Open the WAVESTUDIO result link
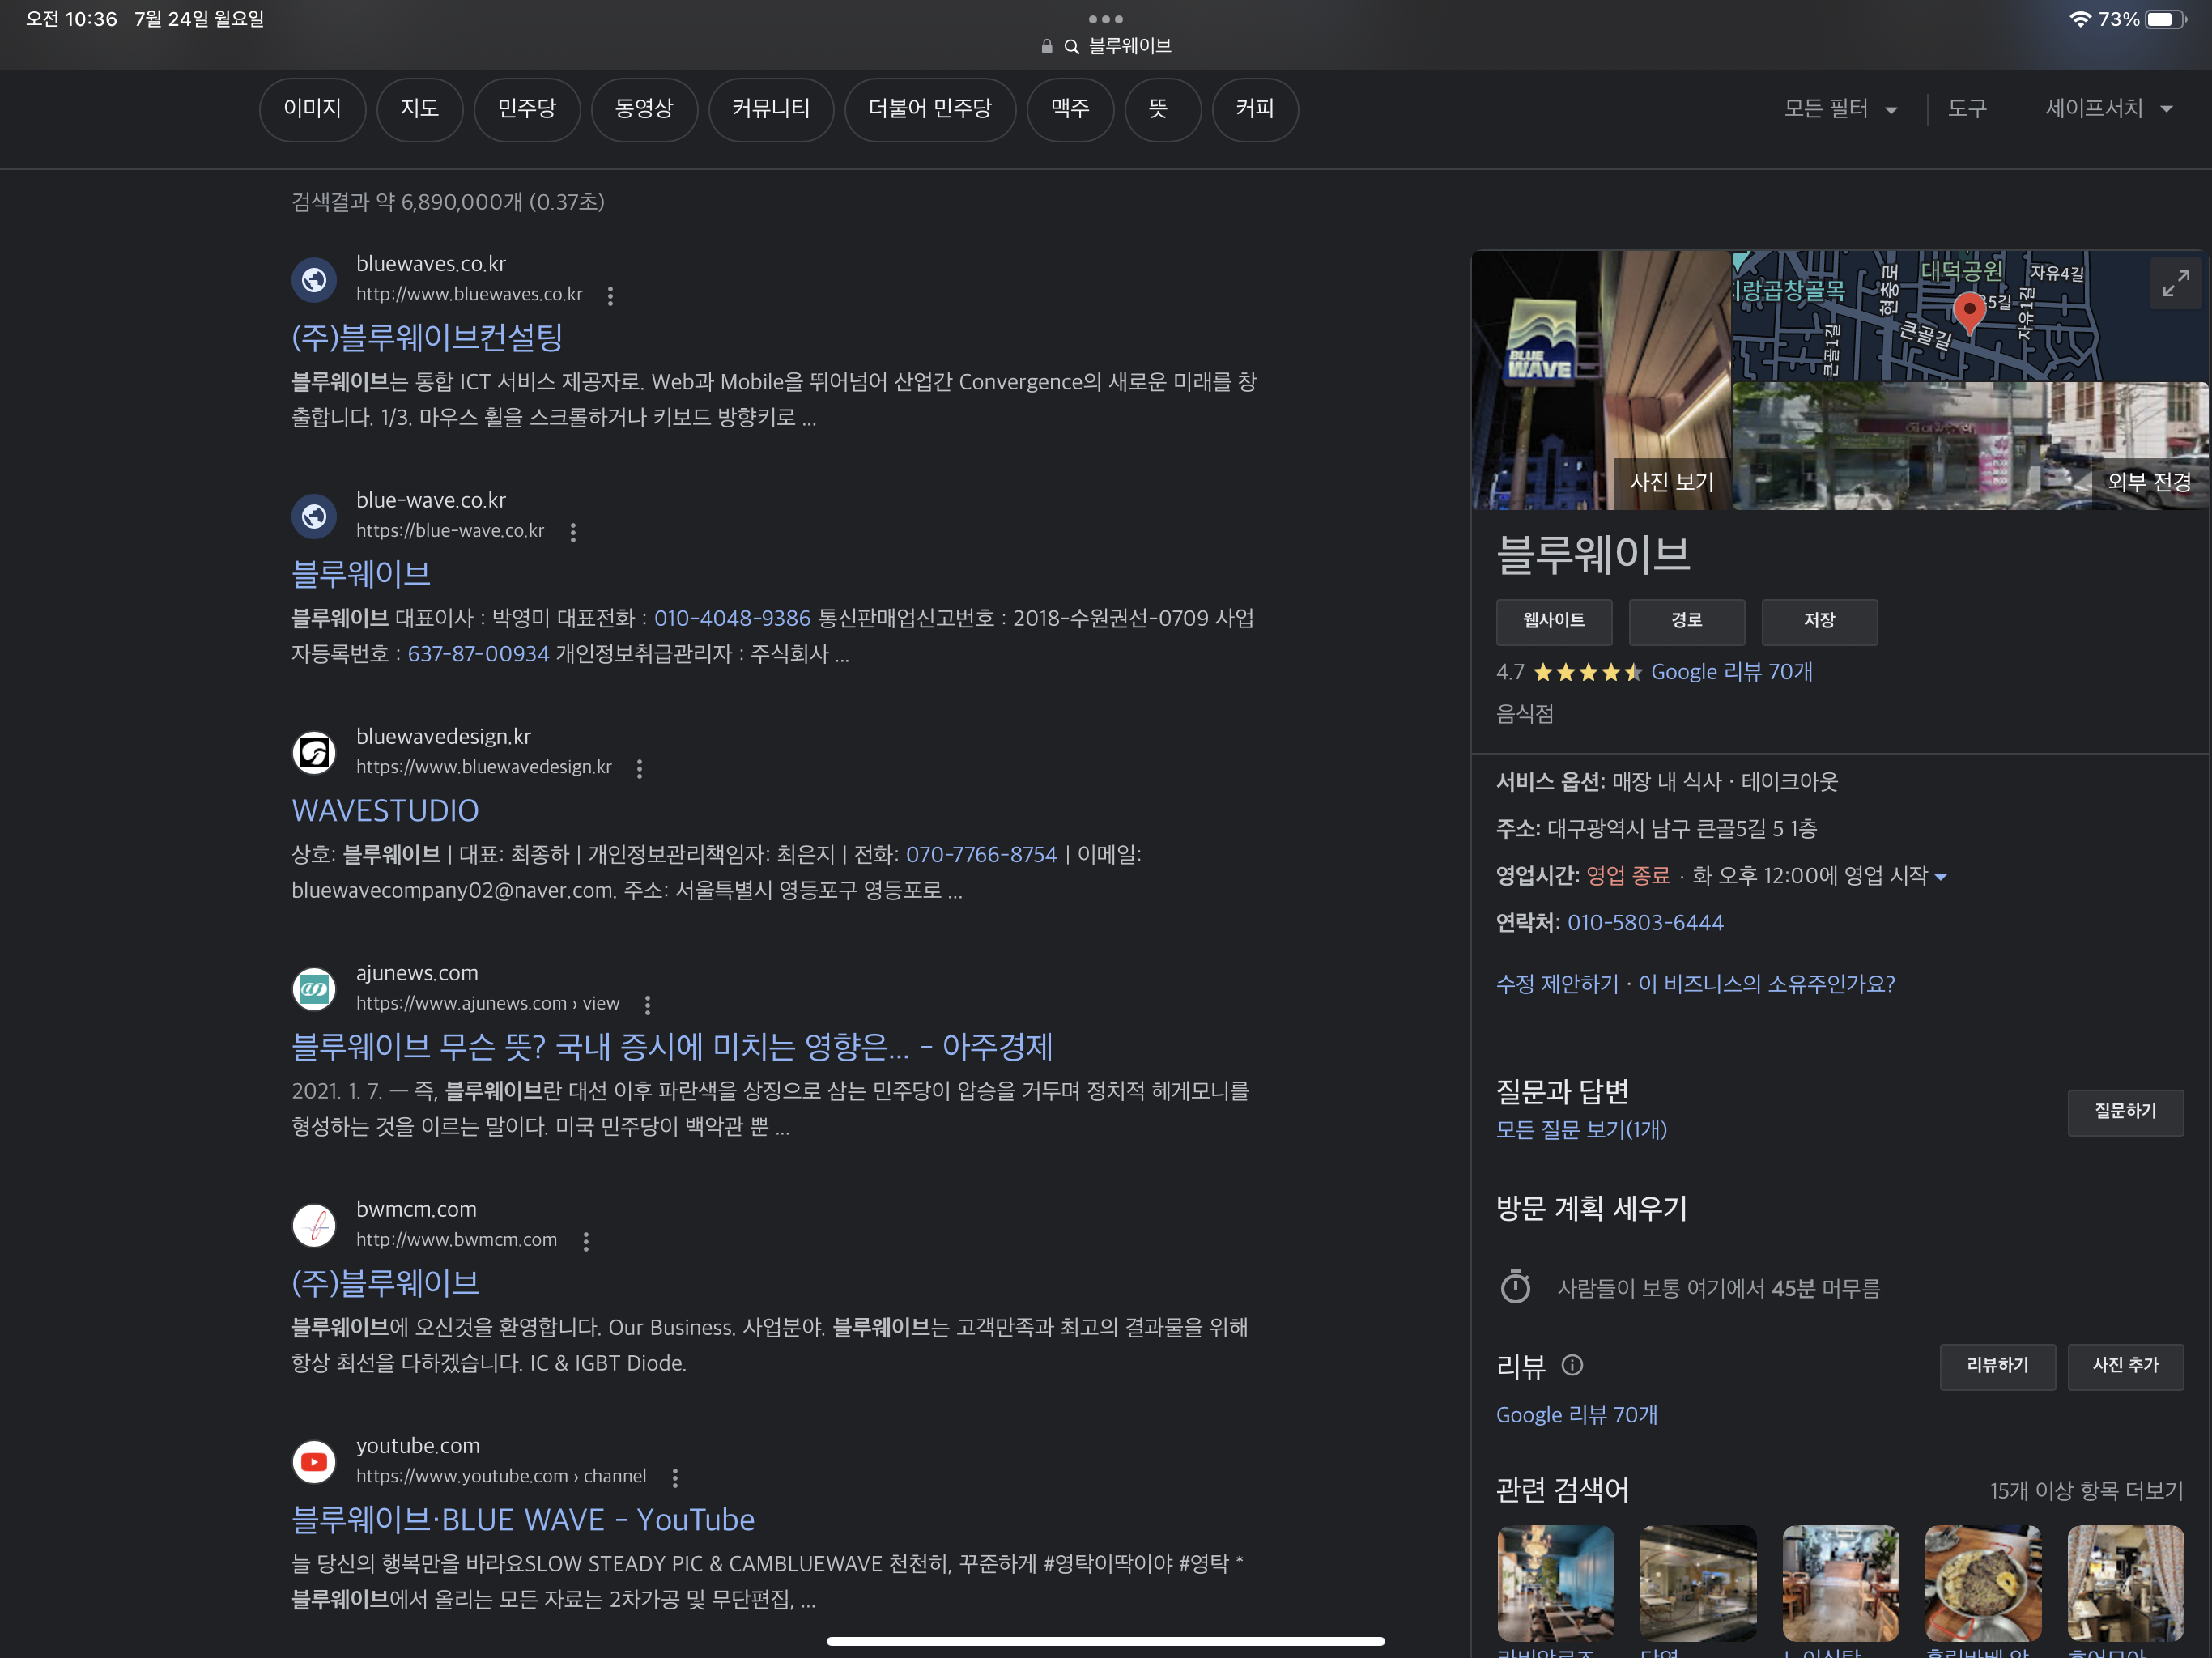Image resolution: width=2212 pixels, height=1658 pixels. 385,811
